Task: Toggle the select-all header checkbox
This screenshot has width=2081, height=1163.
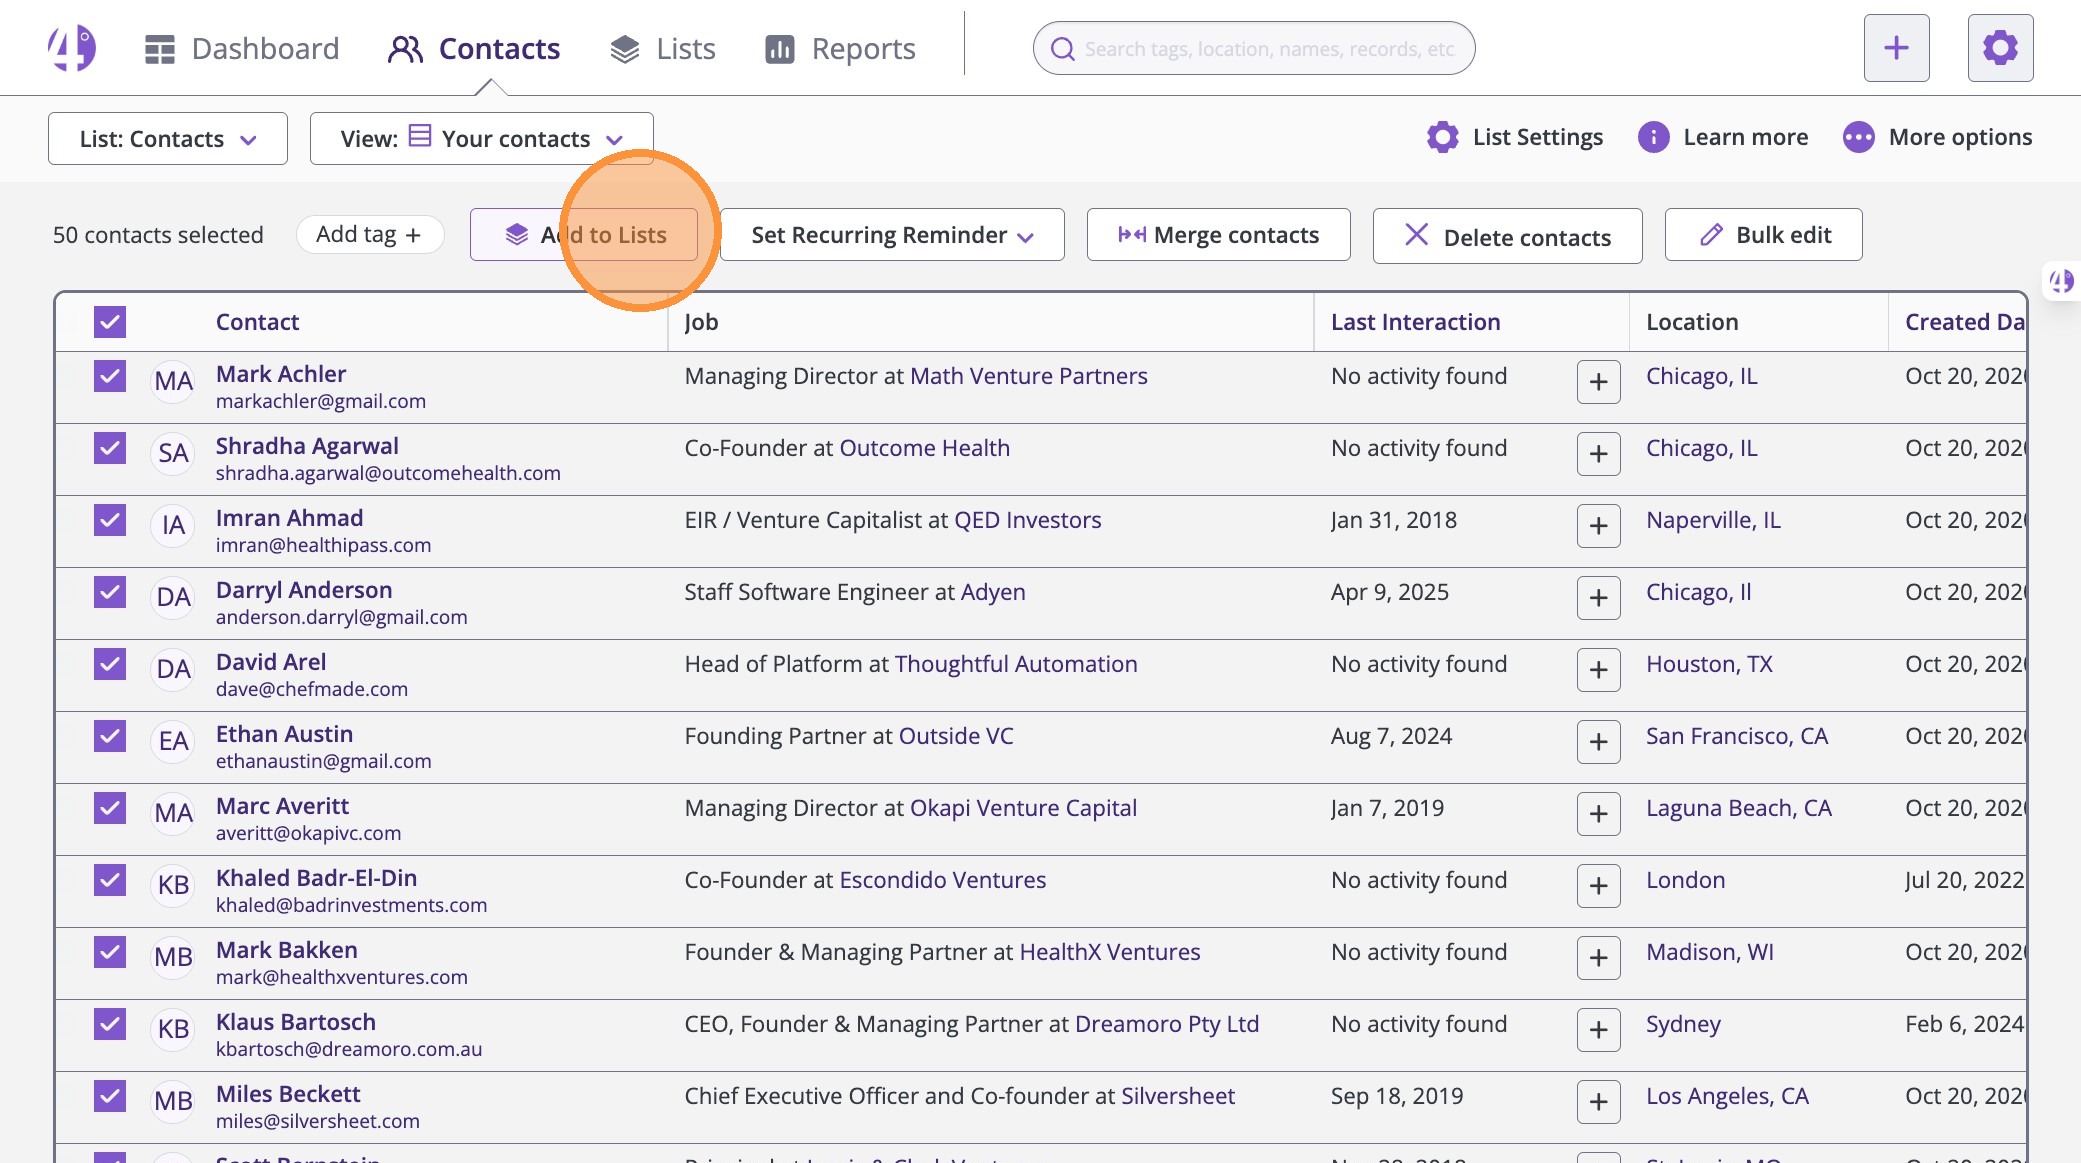Action: coord(110,322)
